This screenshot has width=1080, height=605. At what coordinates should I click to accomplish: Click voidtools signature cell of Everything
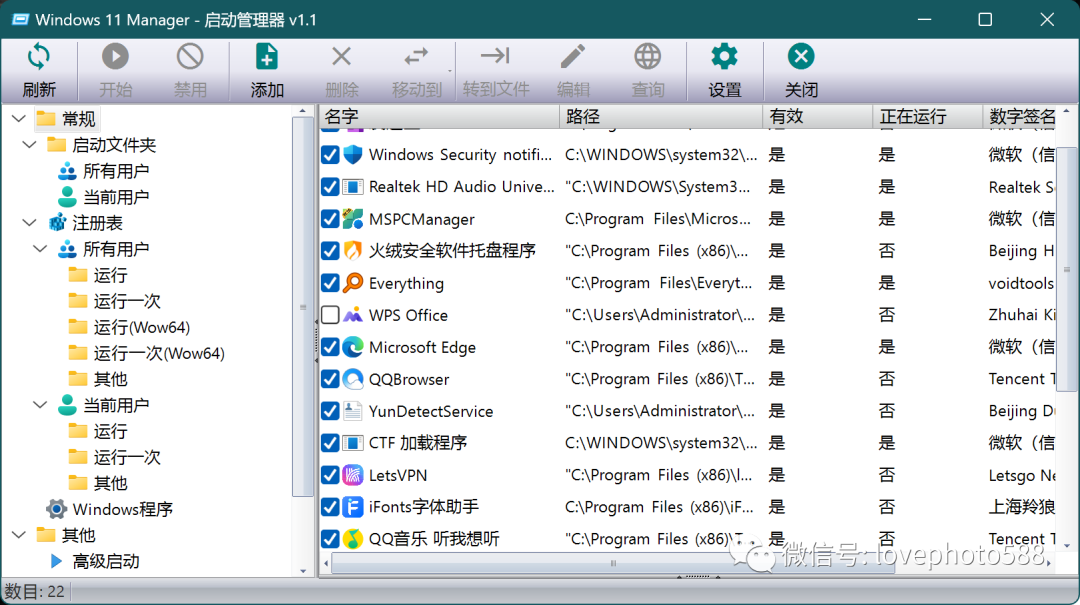coord(1021,283)
